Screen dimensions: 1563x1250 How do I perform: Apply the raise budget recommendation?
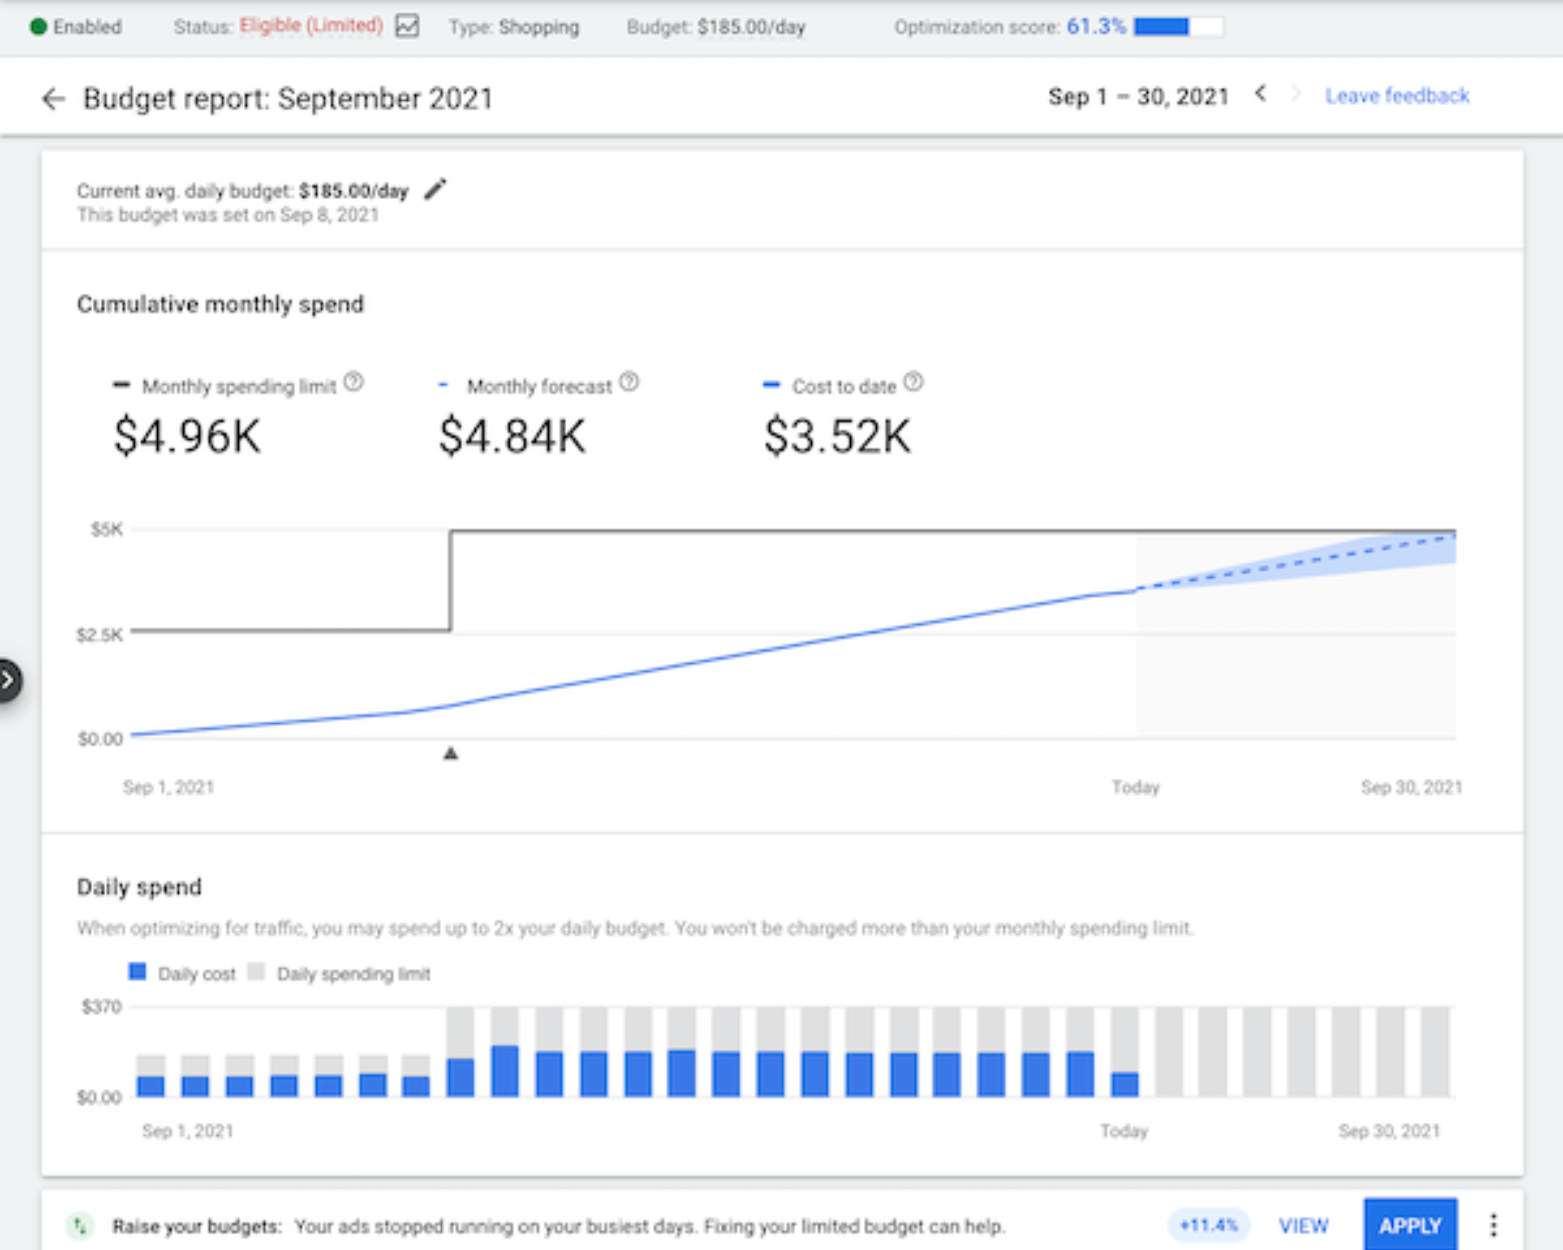(x=1409, y=1225)
